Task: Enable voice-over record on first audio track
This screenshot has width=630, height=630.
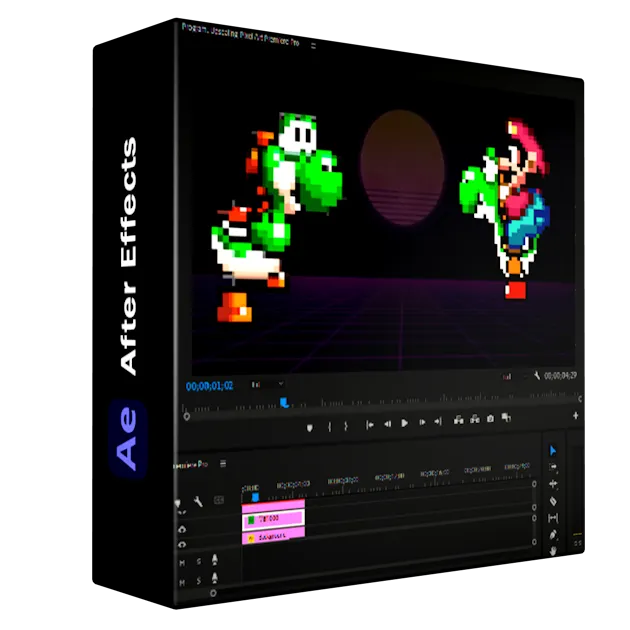Action: point(215,560)
